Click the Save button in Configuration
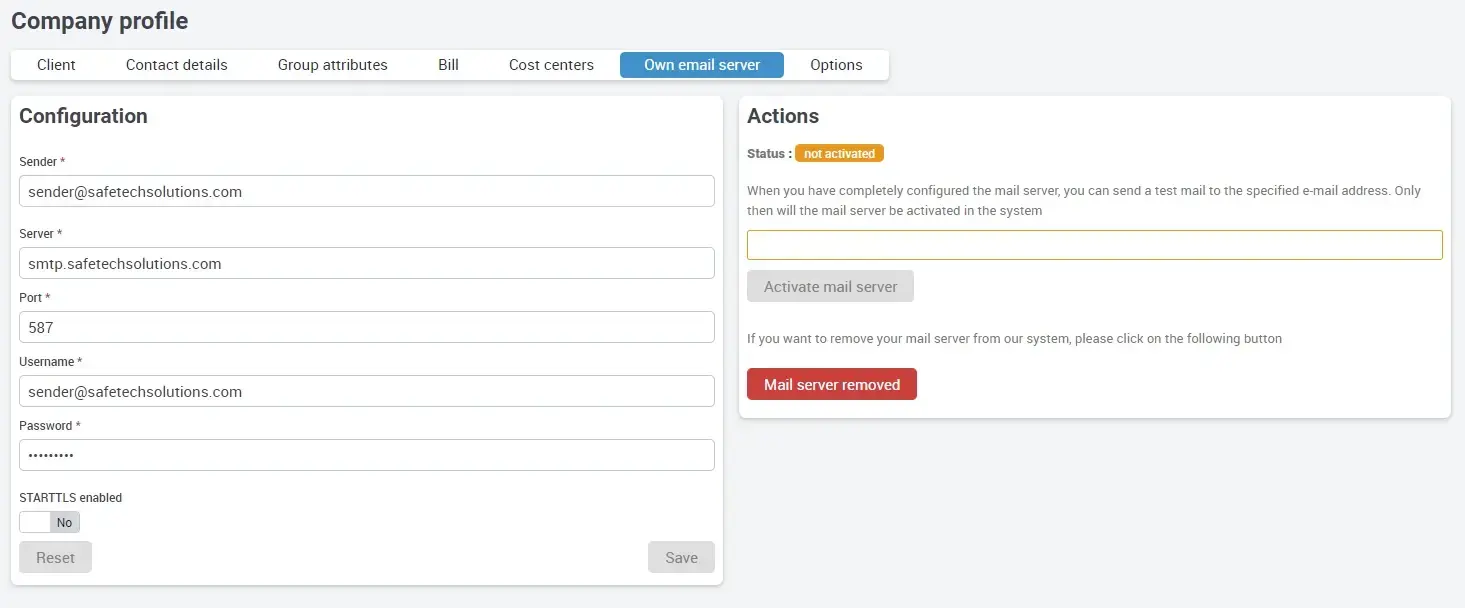Image resolution: width=1465 pixels, height=608 pixels. coord(681,557)
